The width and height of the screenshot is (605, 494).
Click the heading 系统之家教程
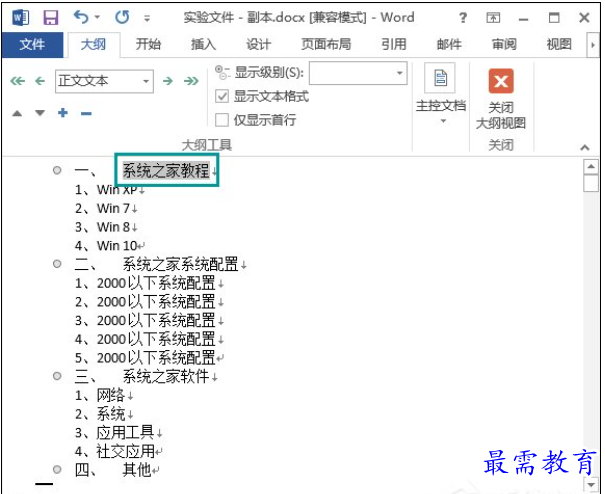point(166,171)
